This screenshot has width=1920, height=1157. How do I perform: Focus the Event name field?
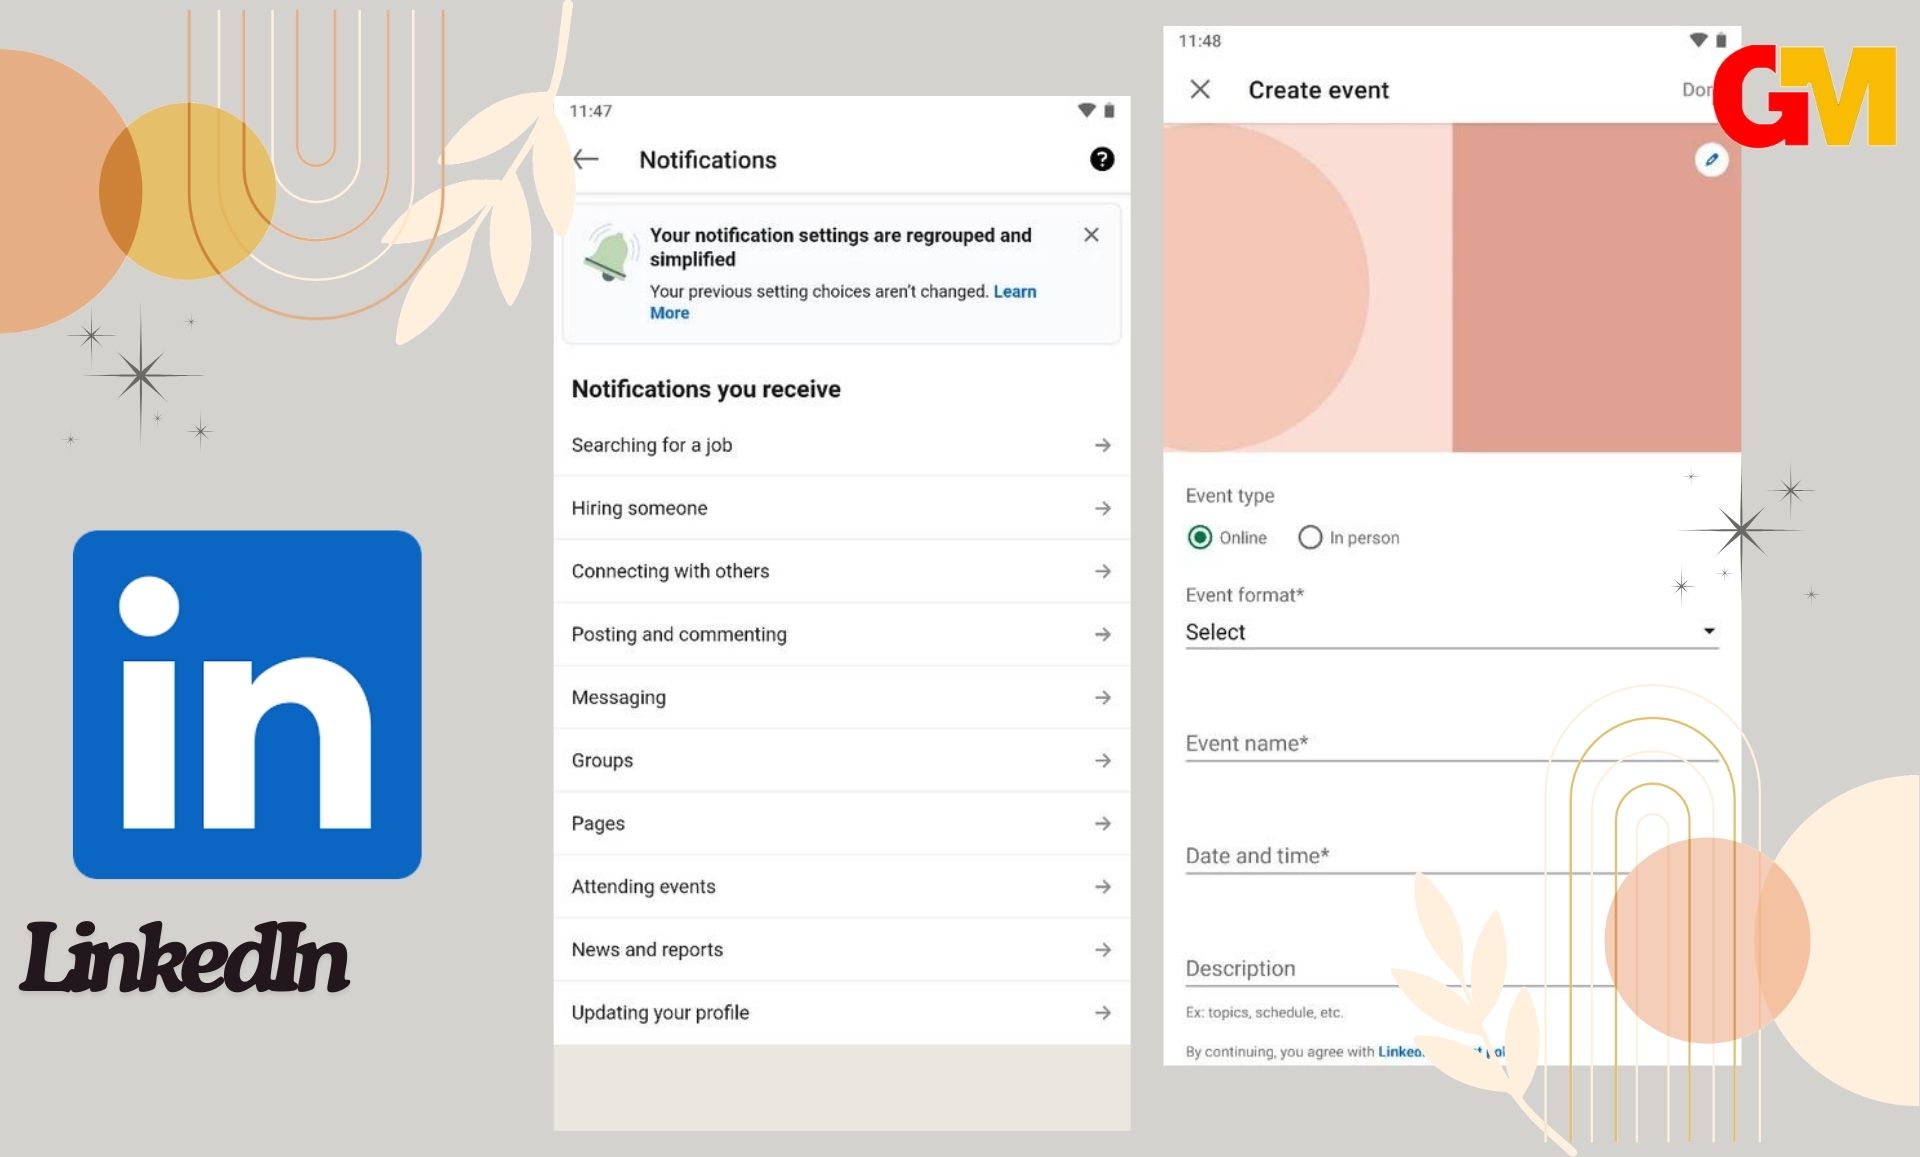click(x=1451, y=743)
